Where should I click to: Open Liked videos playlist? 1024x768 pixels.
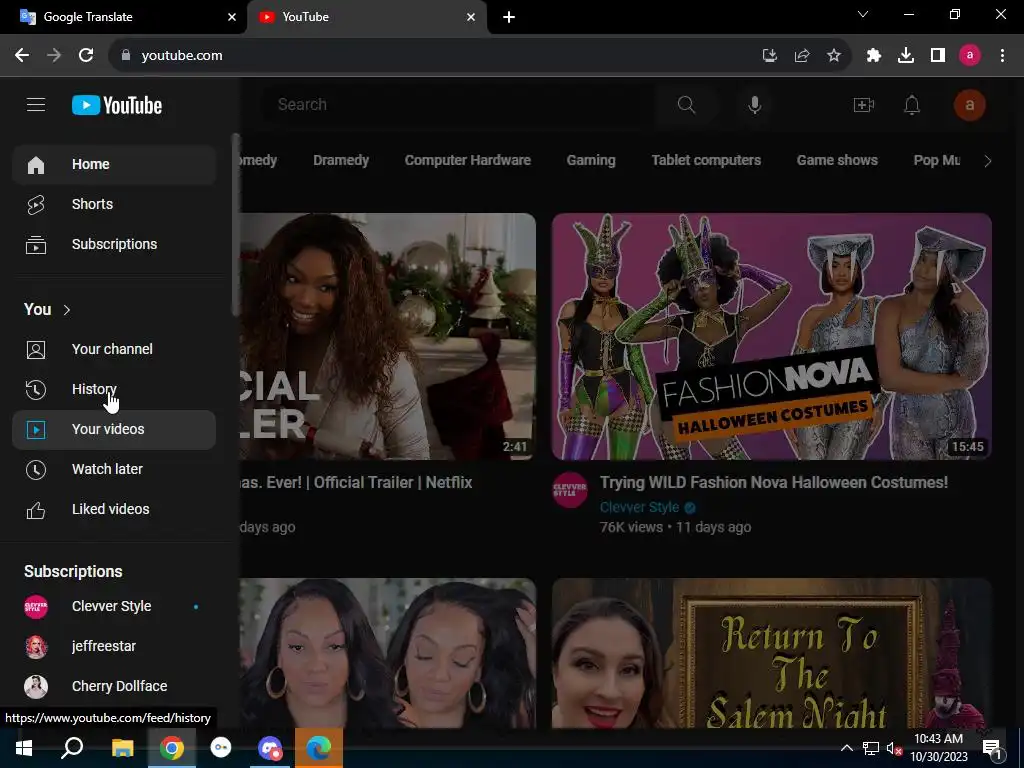coord(114,509)
